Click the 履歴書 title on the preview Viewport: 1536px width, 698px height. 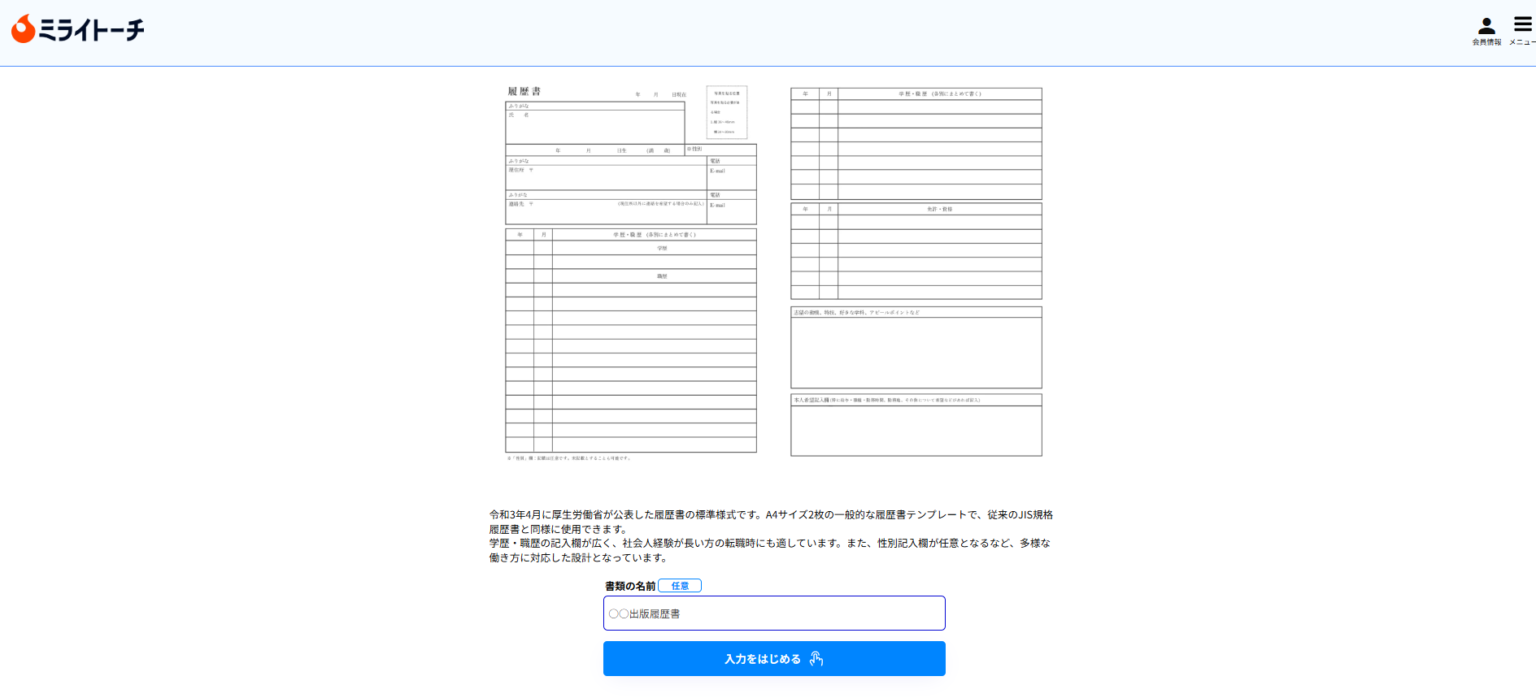(x=524, y=92)
